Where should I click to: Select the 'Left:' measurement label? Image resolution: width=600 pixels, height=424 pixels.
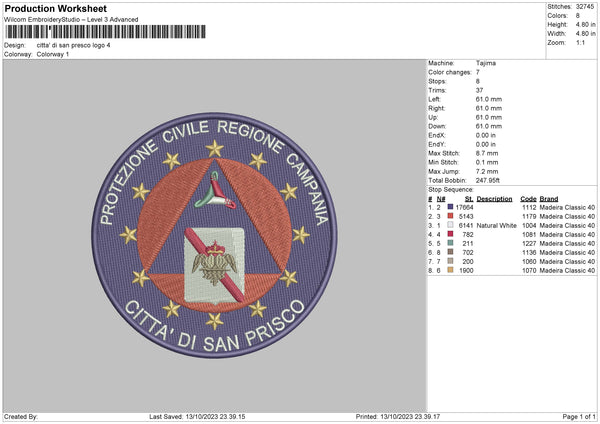point(434,99)
